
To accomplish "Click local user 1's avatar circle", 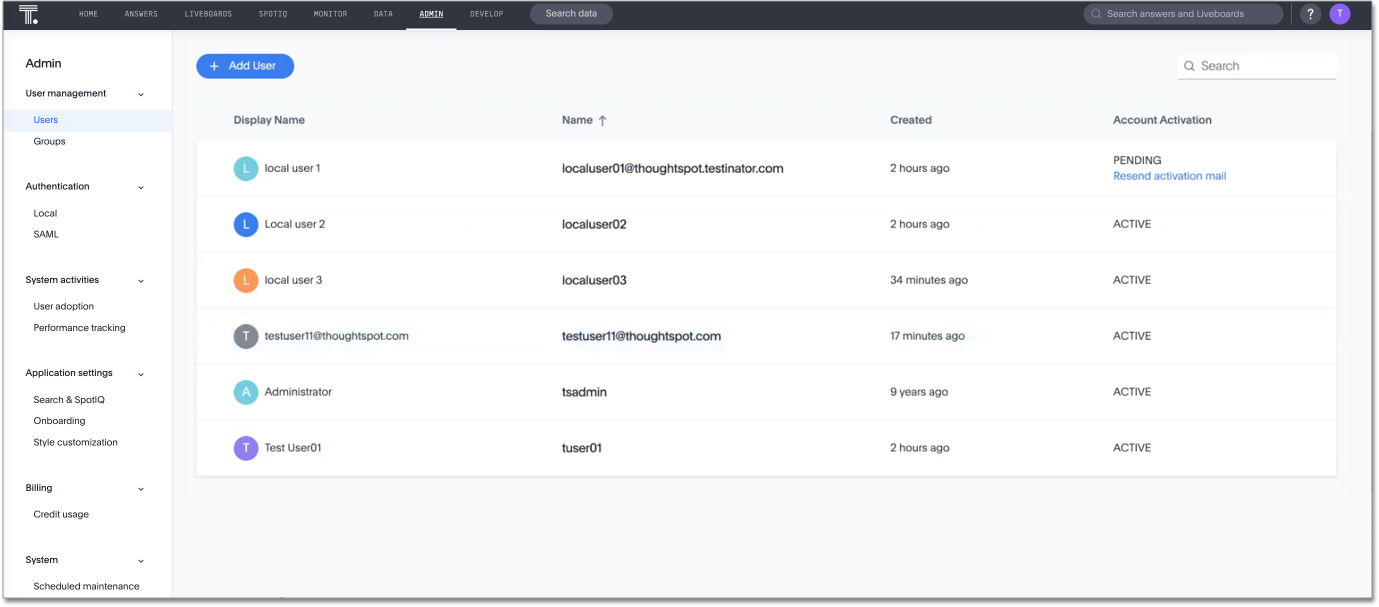I will click(x=246, y=168).
